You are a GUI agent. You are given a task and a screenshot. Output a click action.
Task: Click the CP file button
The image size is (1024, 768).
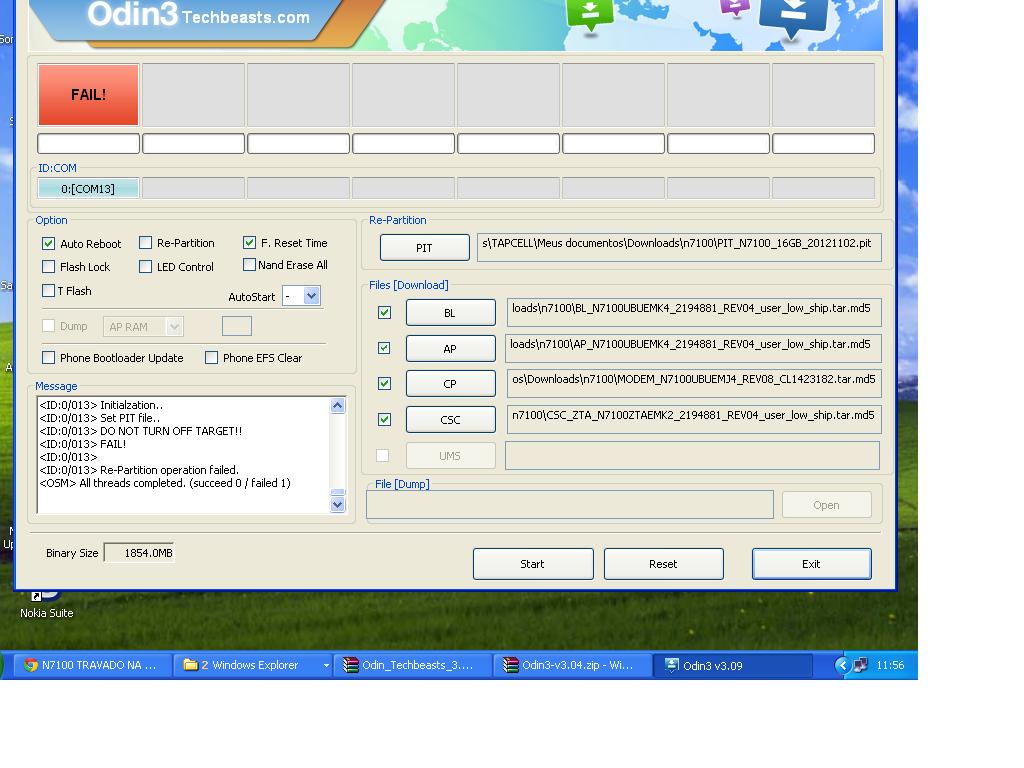451,384
